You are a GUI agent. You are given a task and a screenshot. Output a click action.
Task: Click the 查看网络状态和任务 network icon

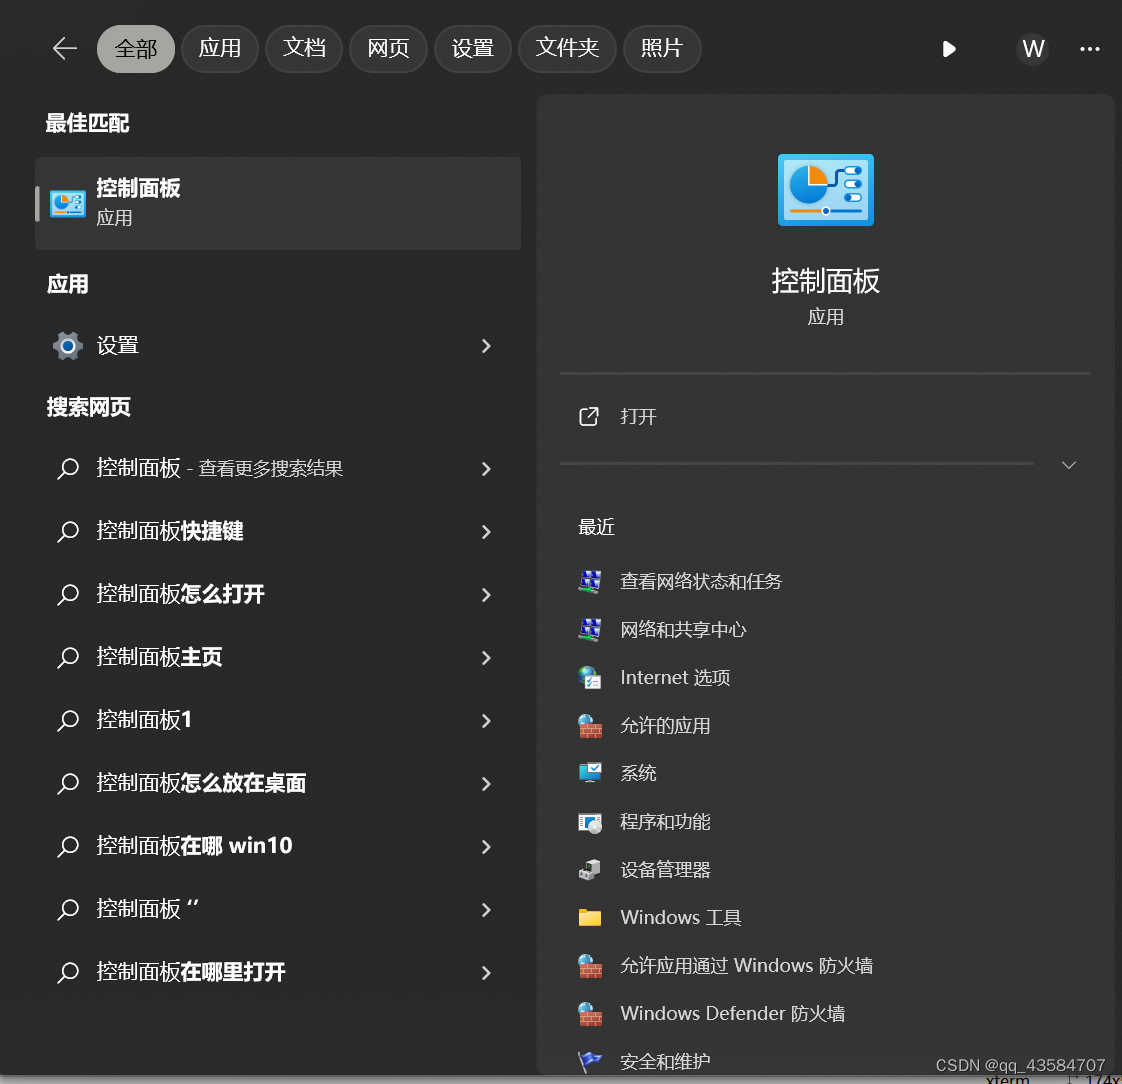pos(590,582)
